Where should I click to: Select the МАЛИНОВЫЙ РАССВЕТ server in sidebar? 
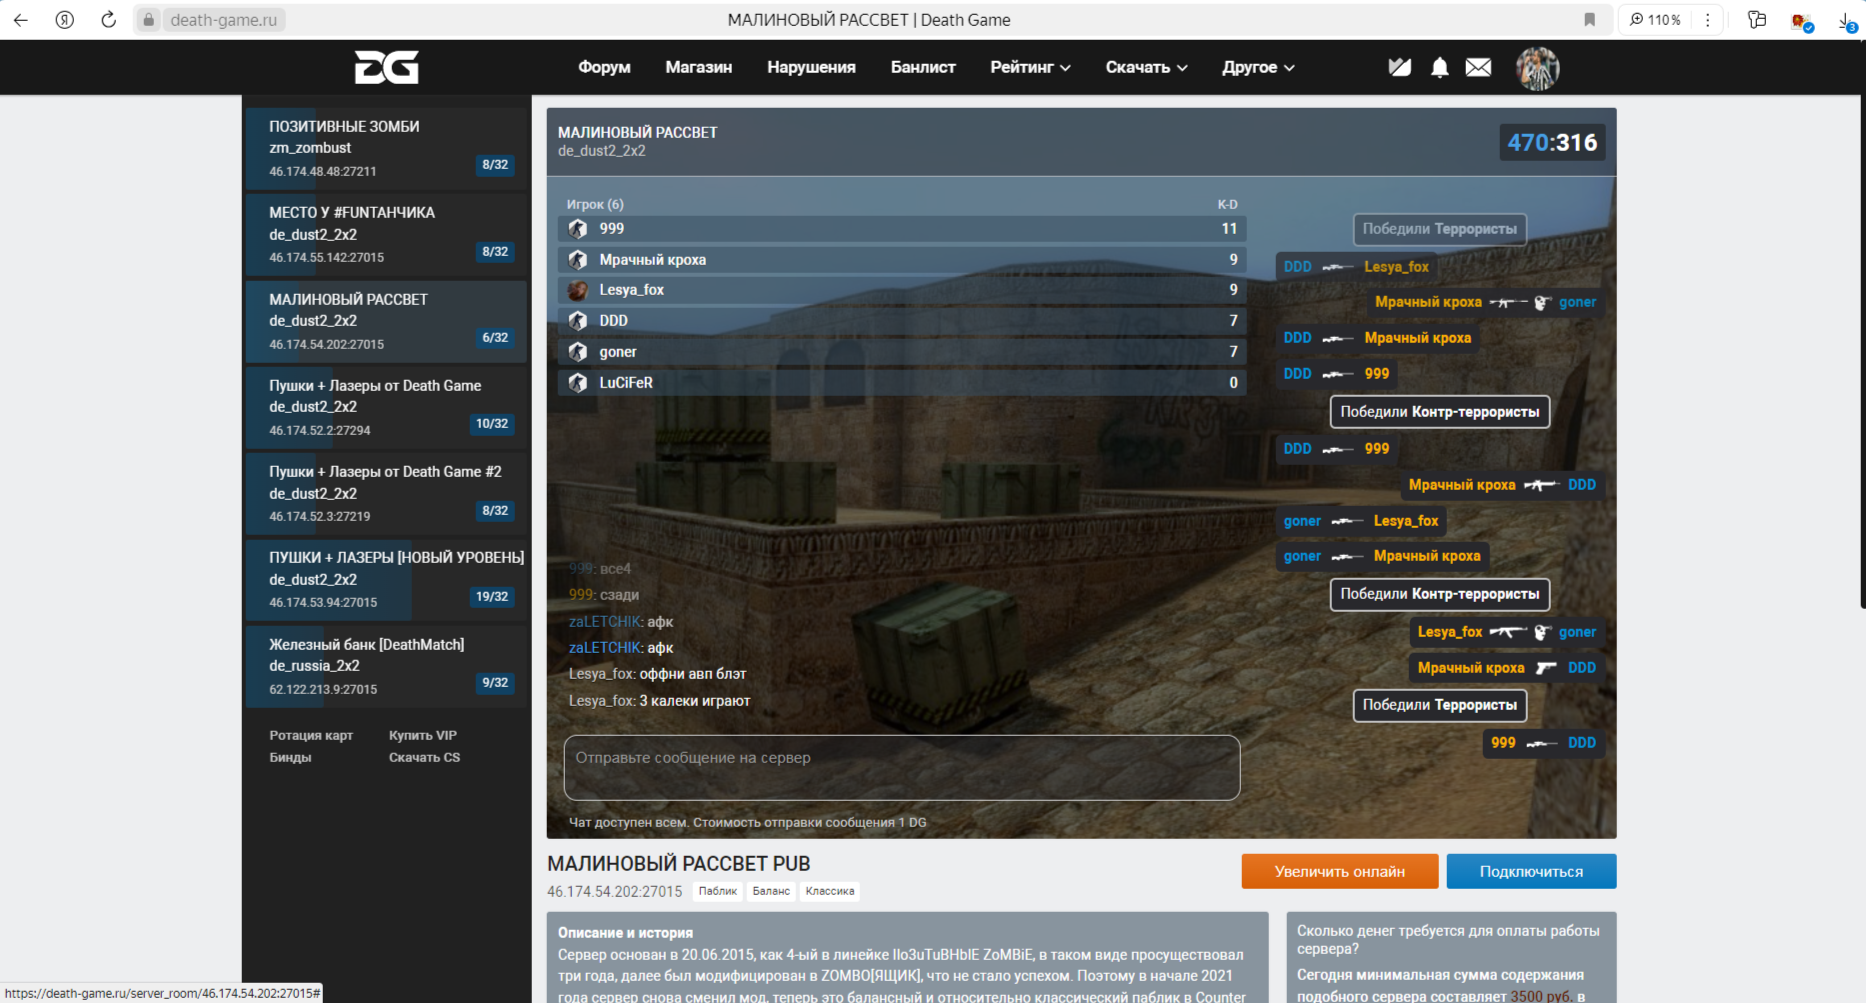click(386, 321)
